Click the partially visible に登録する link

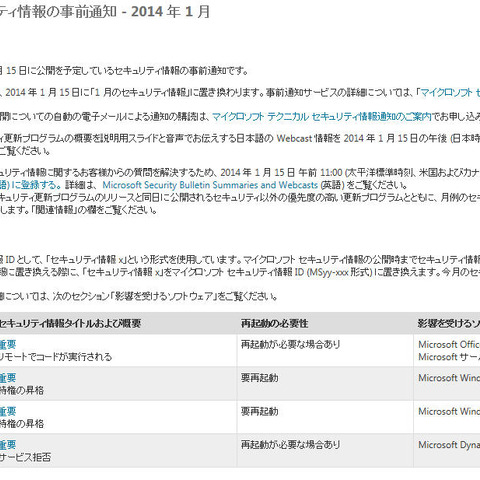click(x=30, y=185)
